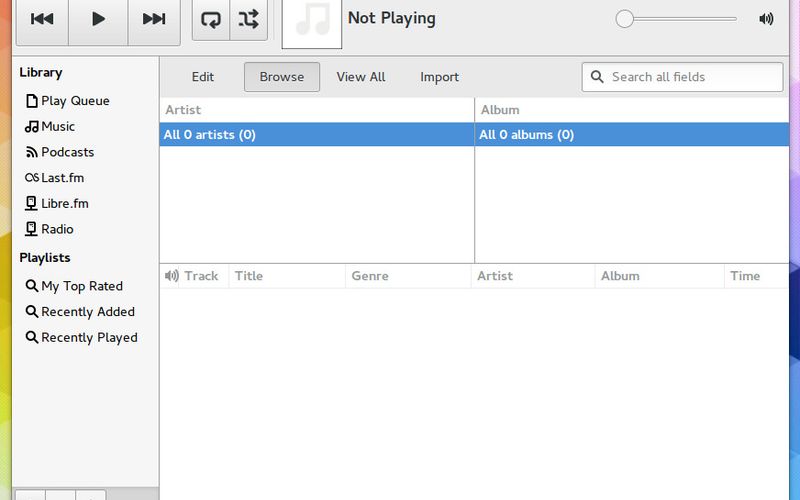Screen dimensions: 800x500
Task: Click the search magnifier icon in the search box
Action: [596, 77]
